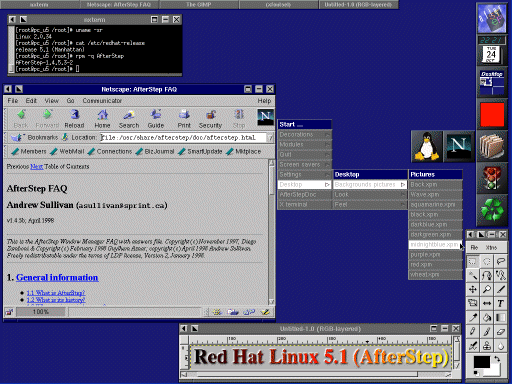
Task: Click the SmartUpdate personal toolbar button
Action: [x=200, y=151]
